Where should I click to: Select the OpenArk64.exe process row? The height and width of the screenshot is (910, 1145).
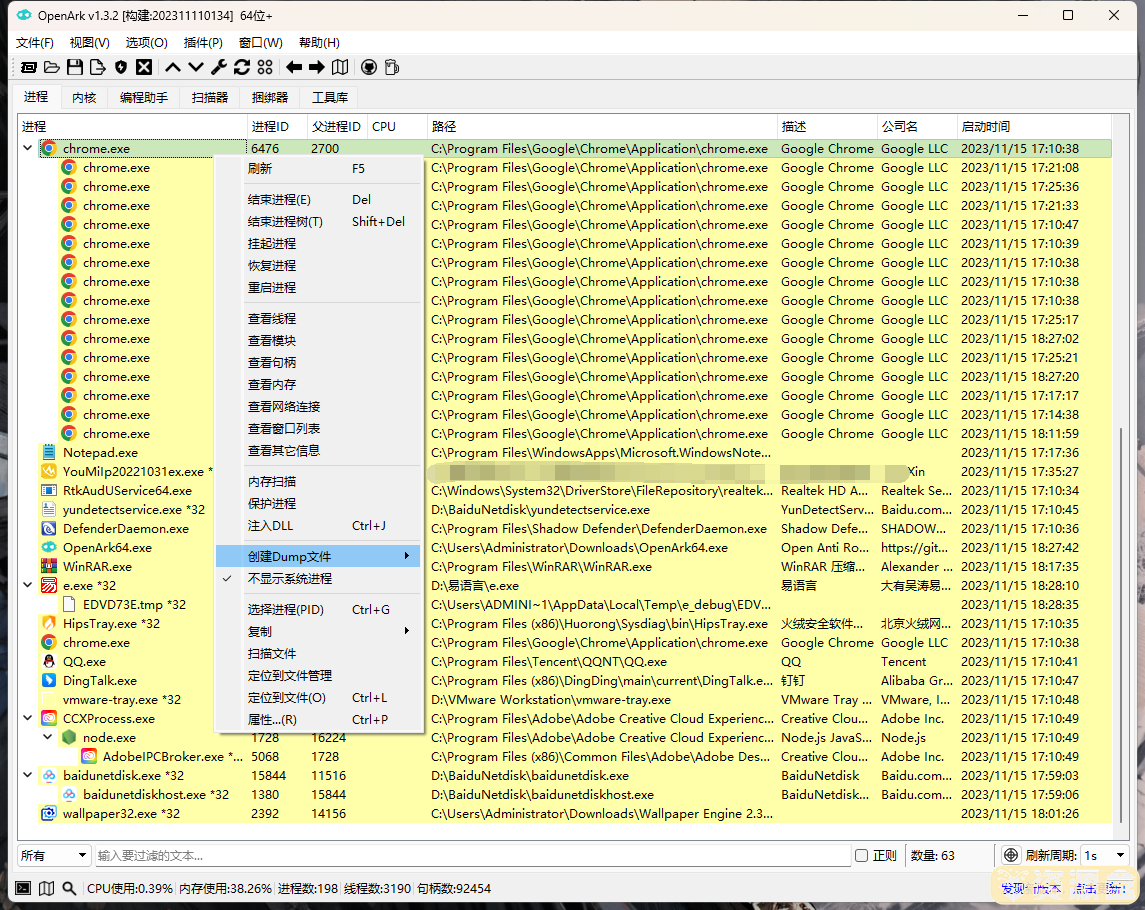[x=564, y=548]
